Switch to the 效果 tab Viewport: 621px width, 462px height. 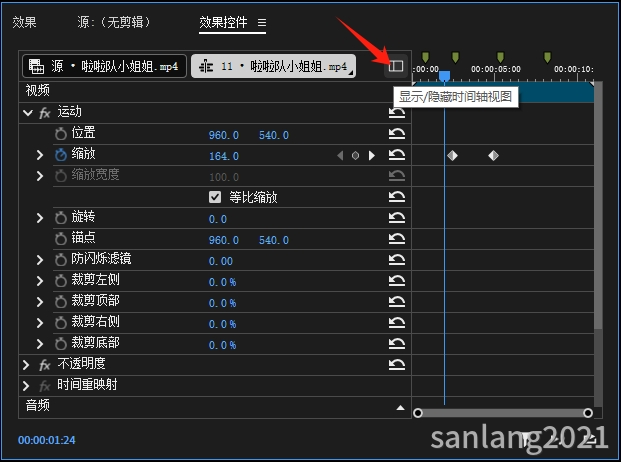24,22
